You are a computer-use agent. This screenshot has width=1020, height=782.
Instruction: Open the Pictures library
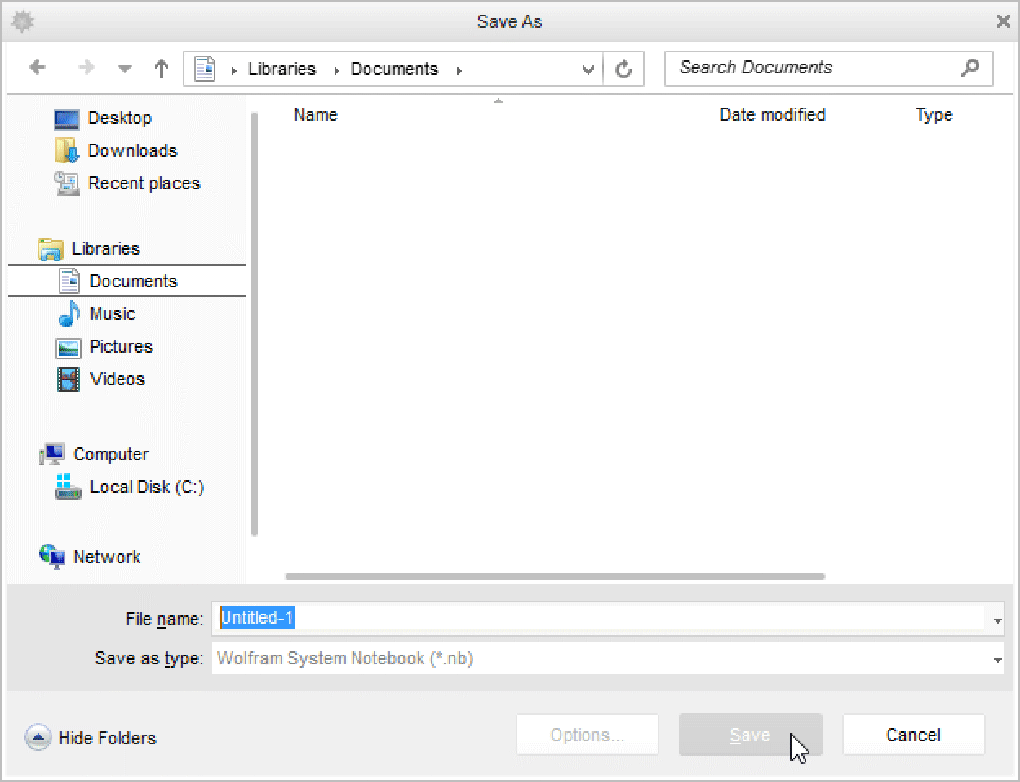120,347
